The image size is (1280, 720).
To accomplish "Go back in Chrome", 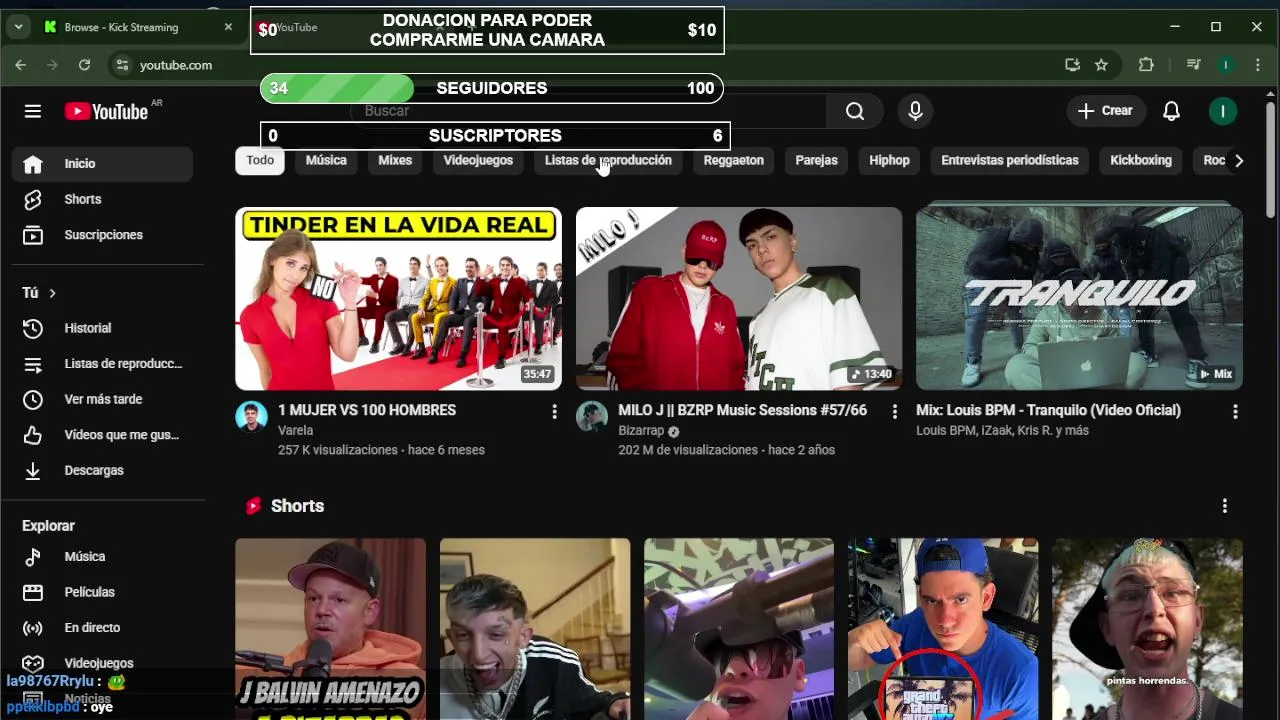I will 20,65.
